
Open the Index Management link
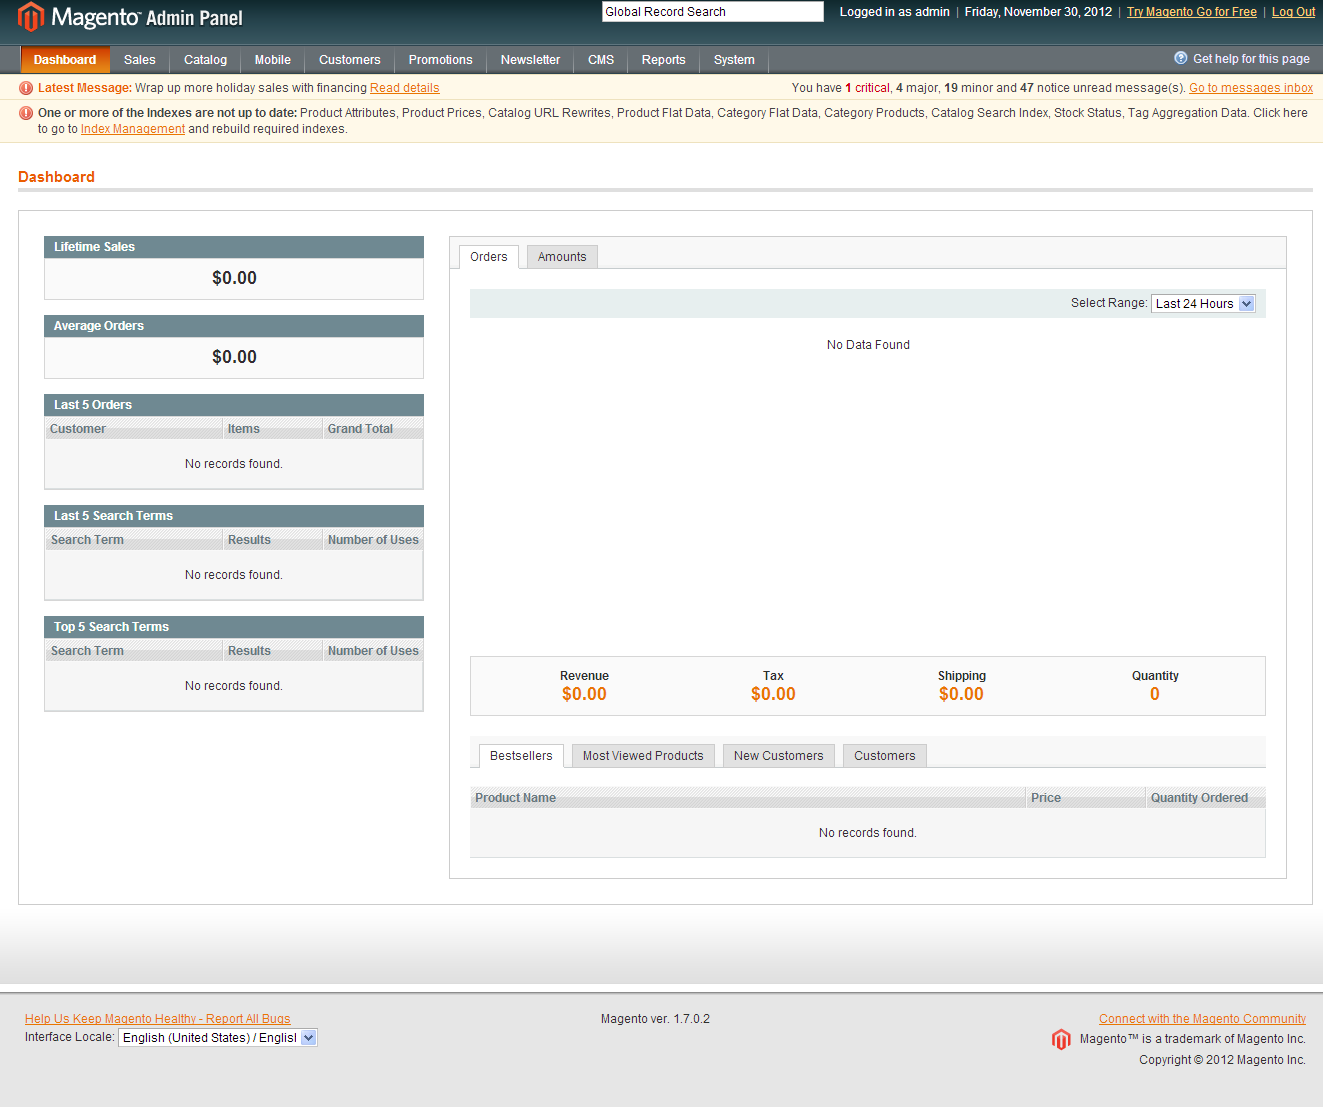tap(133, 129)
